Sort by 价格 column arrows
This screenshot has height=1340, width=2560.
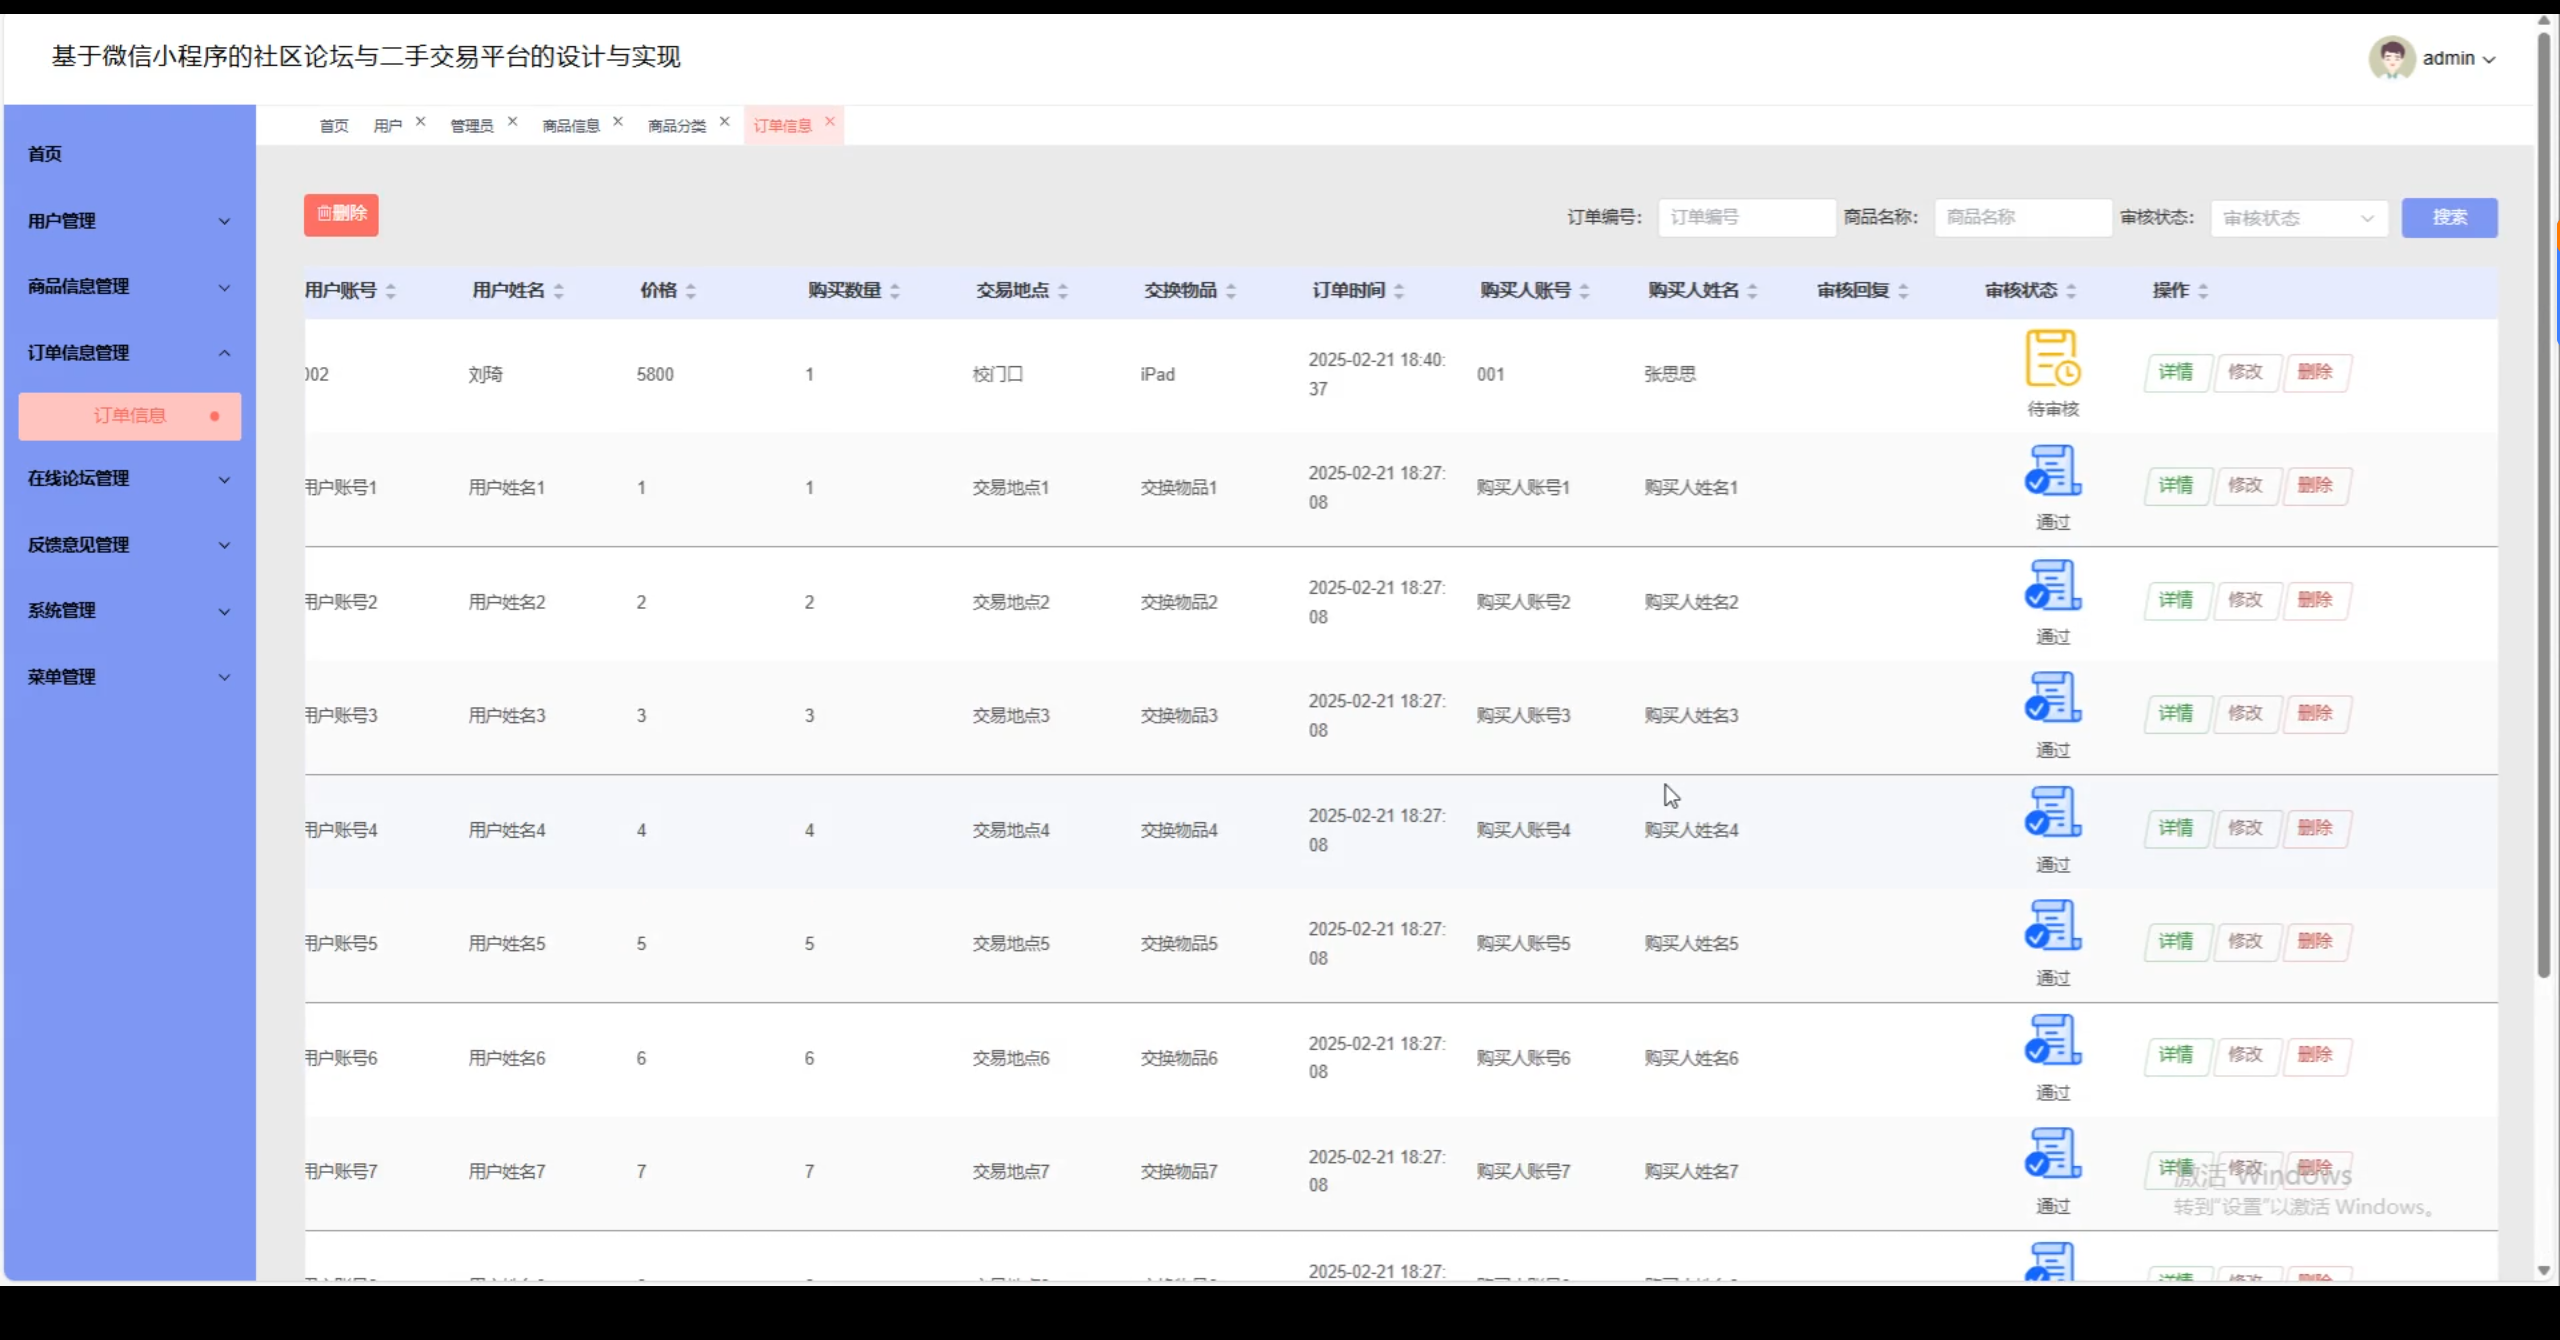pyautogui.click(x=691, y=291)
